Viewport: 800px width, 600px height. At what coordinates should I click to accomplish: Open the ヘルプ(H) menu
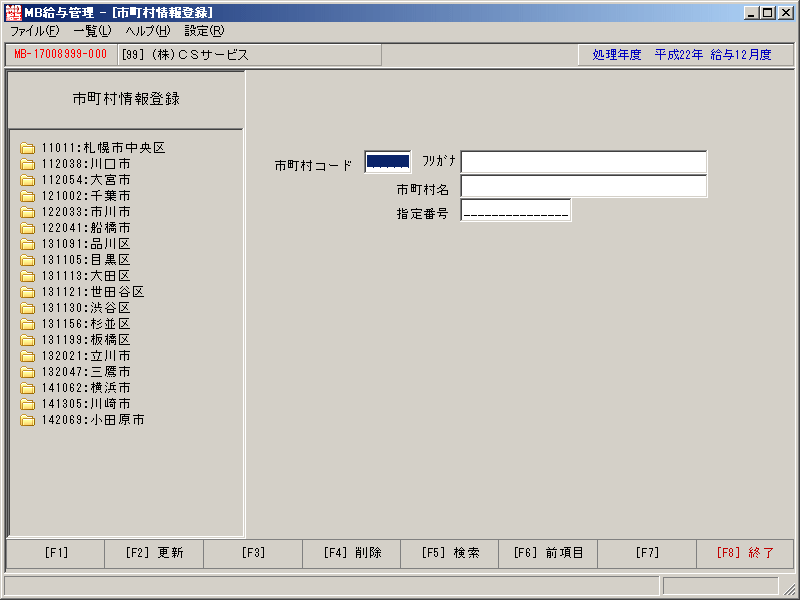[148, 31]
